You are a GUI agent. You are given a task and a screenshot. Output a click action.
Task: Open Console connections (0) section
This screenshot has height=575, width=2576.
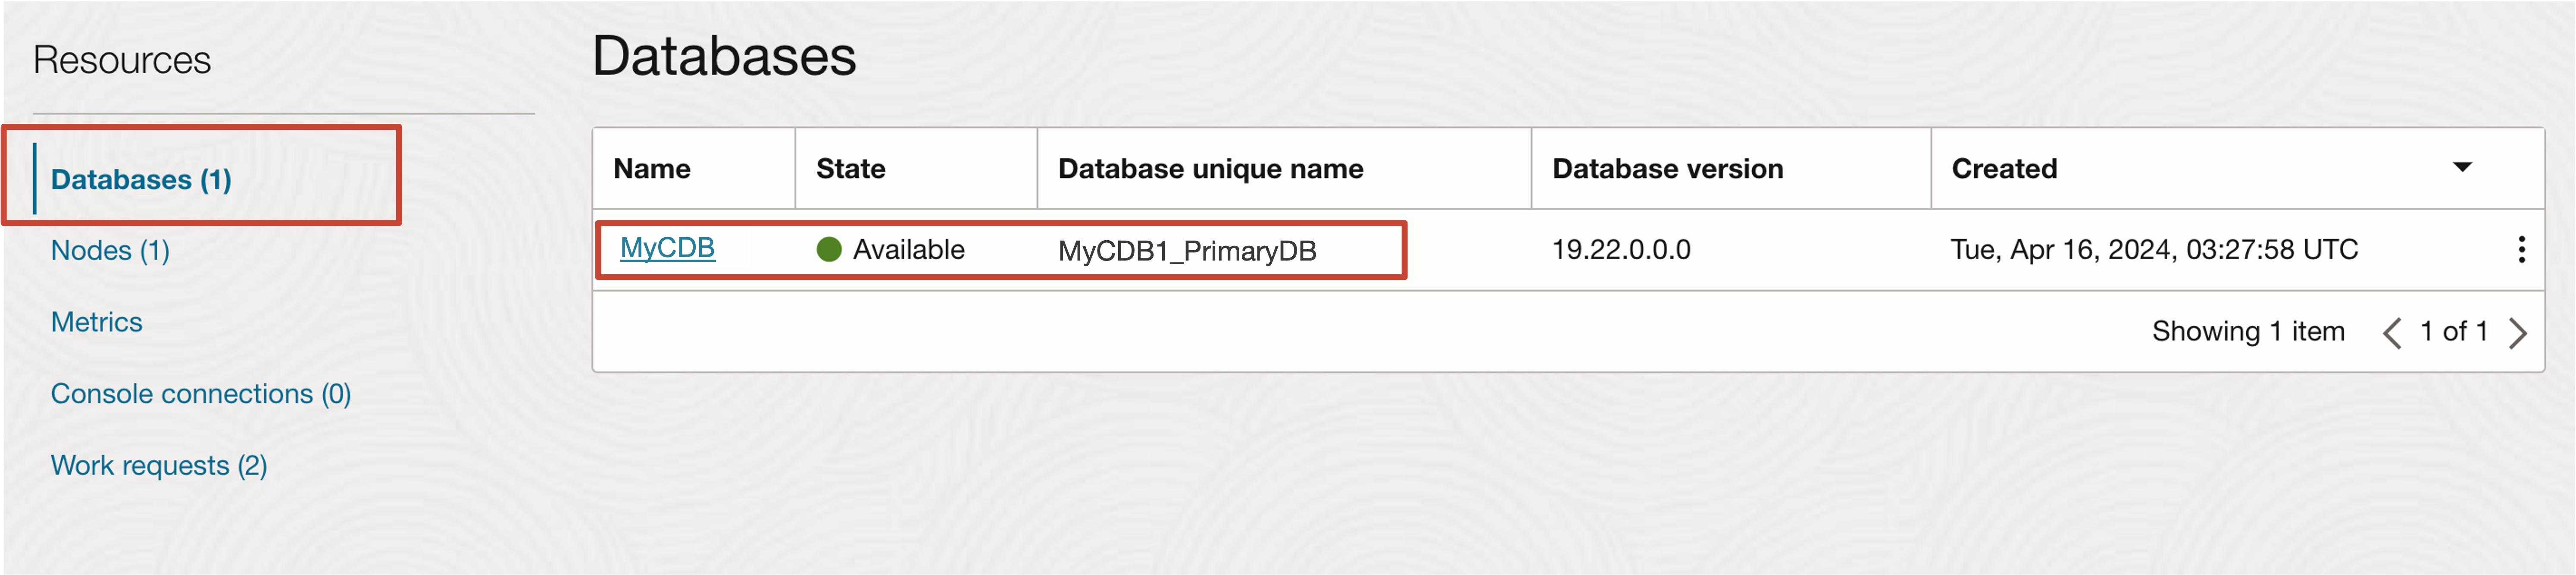pos(201,394)
